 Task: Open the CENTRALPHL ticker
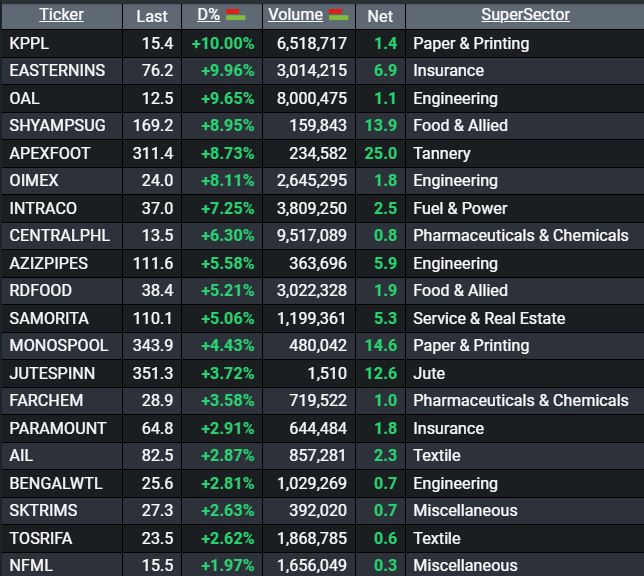click(x=60, y=235)
